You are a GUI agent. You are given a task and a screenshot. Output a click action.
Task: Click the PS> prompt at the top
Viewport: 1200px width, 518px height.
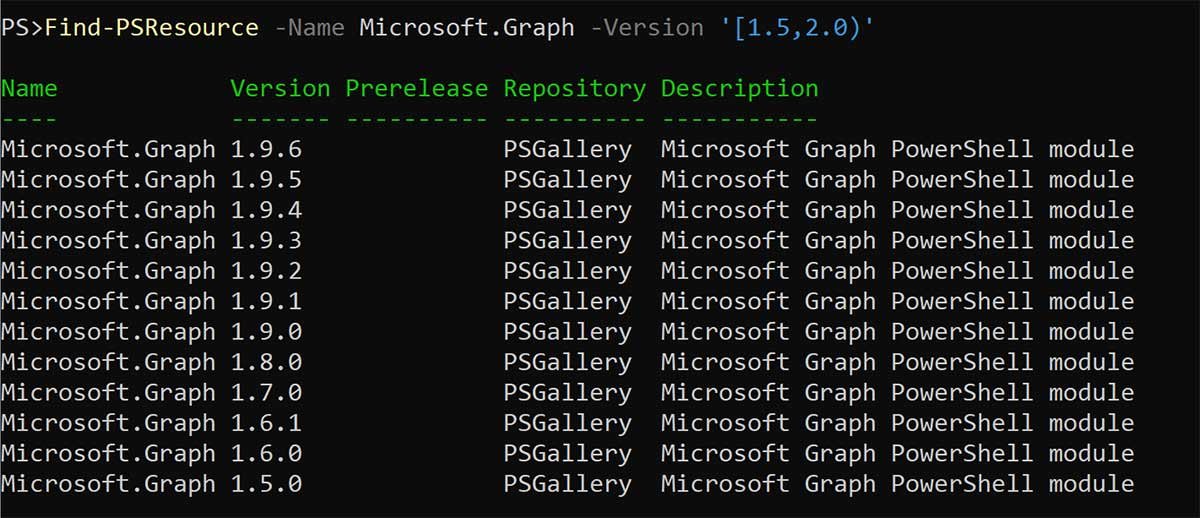pyautogui.click(x=21, y=27)
